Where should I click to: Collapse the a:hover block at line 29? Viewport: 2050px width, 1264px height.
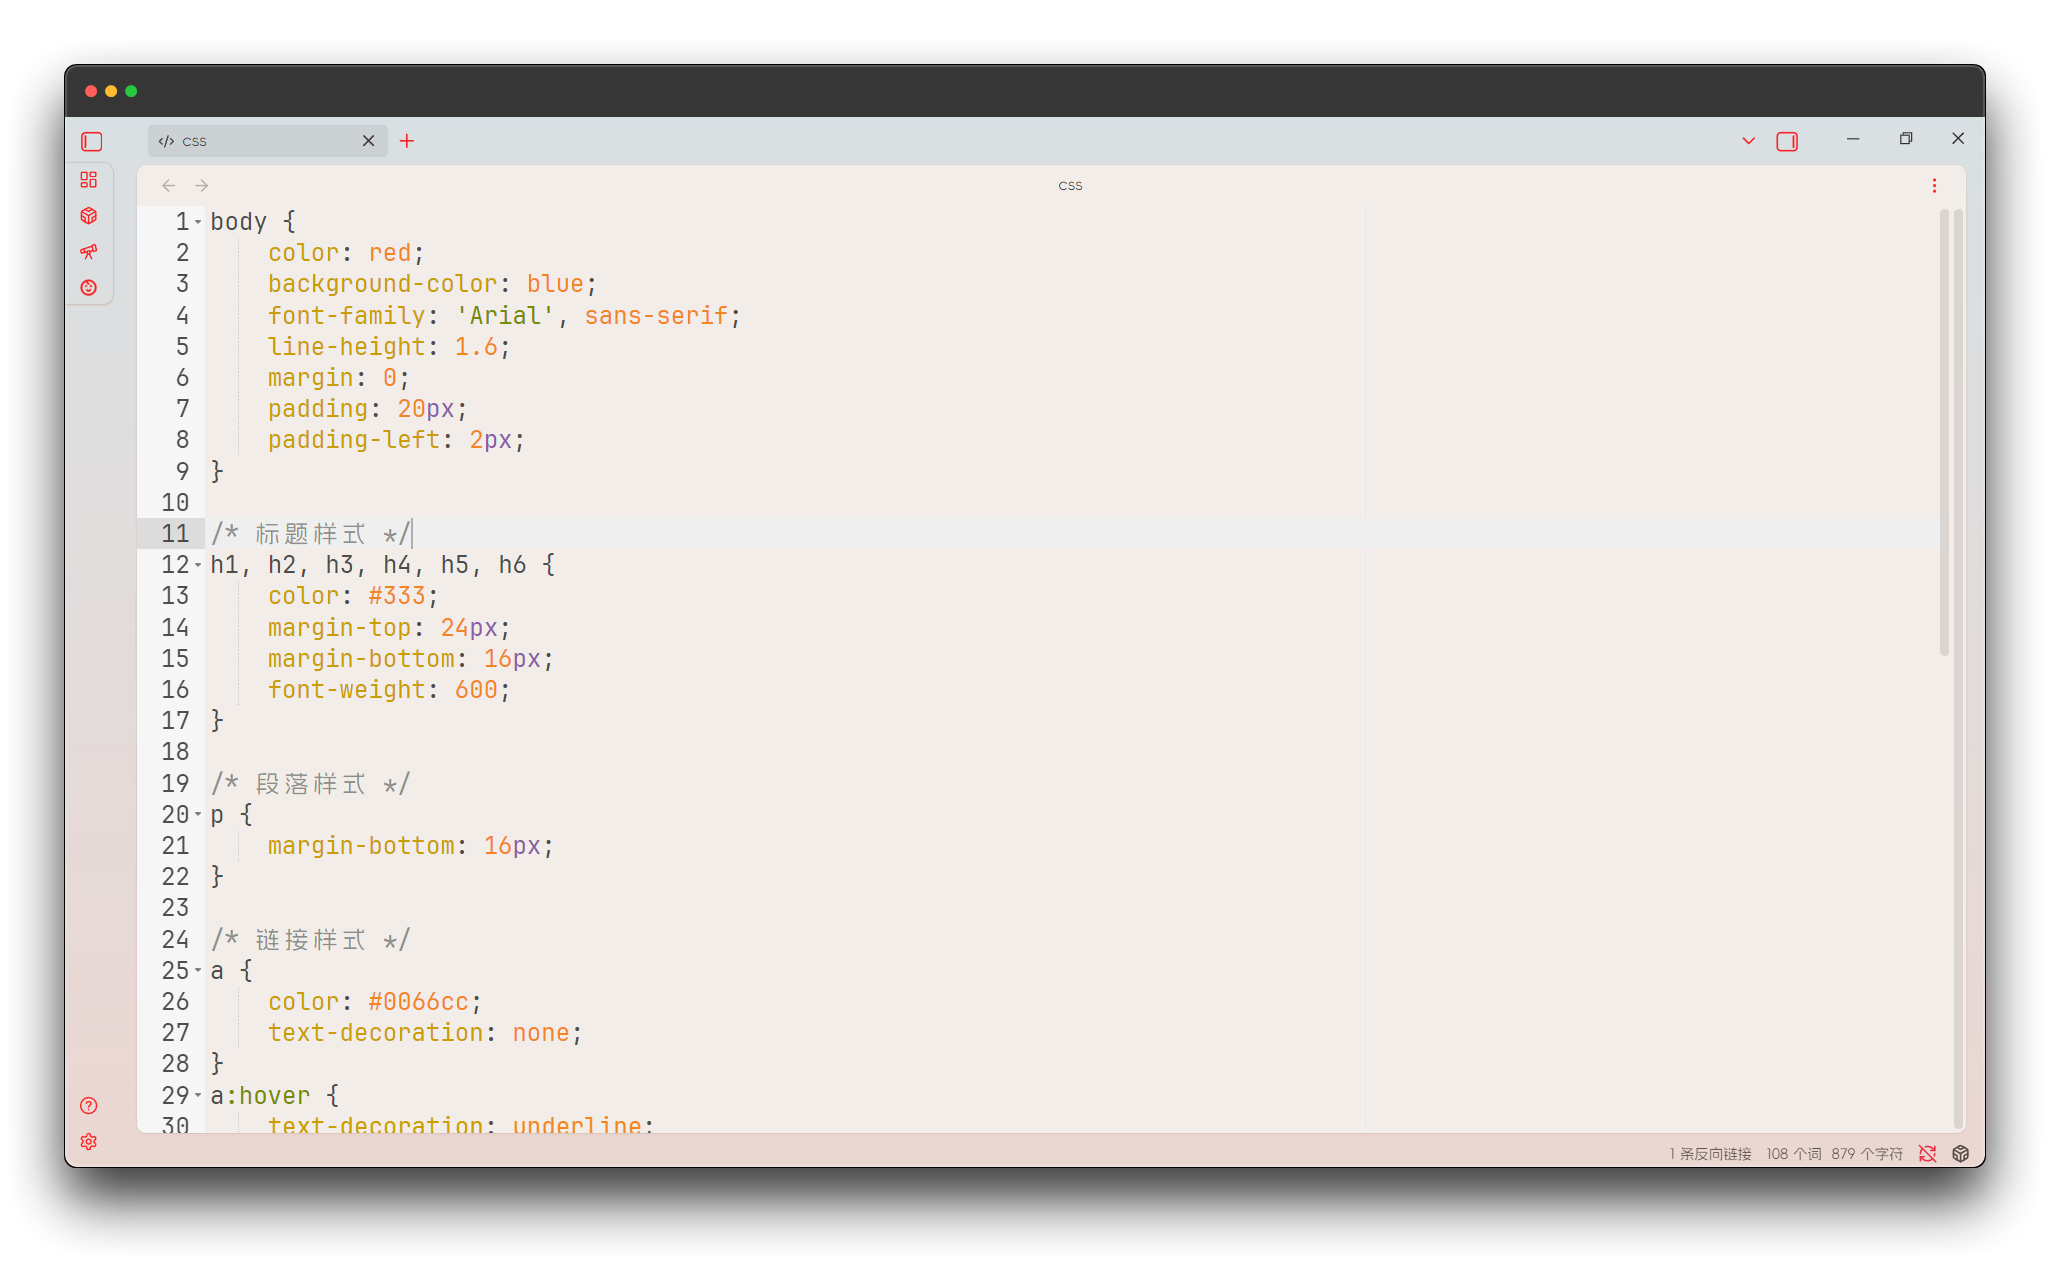tap(198, 1096)
